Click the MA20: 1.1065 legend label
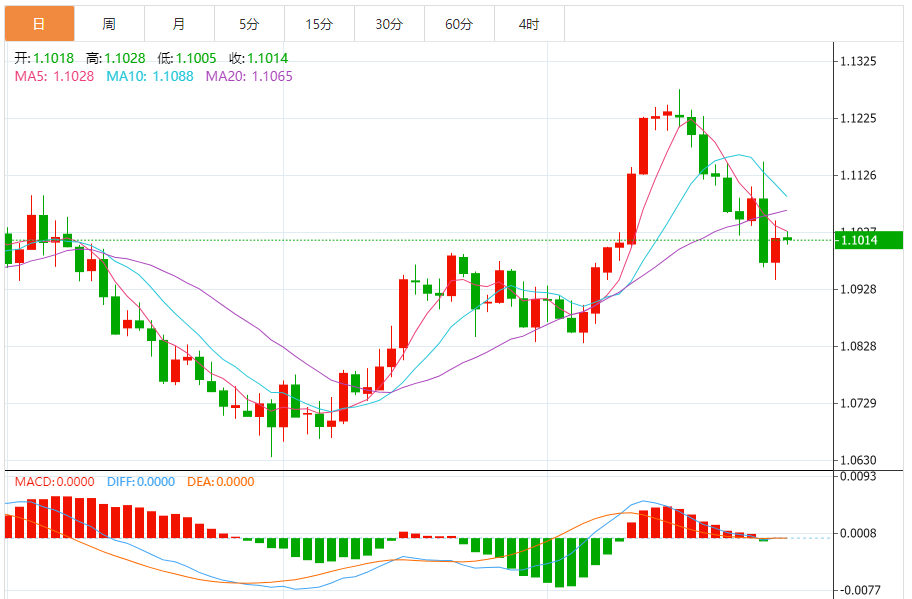The image size is (912, 599). point(249,76)
